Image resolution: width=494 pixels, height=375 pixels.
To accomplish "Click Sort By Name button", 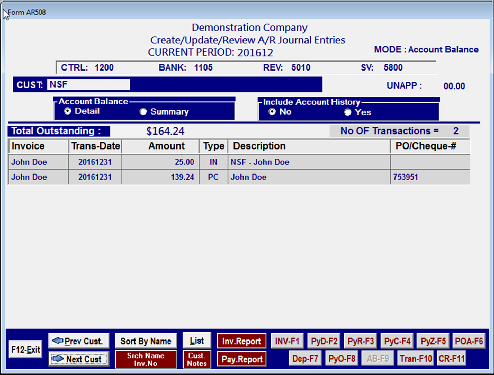I will point(146,341).
